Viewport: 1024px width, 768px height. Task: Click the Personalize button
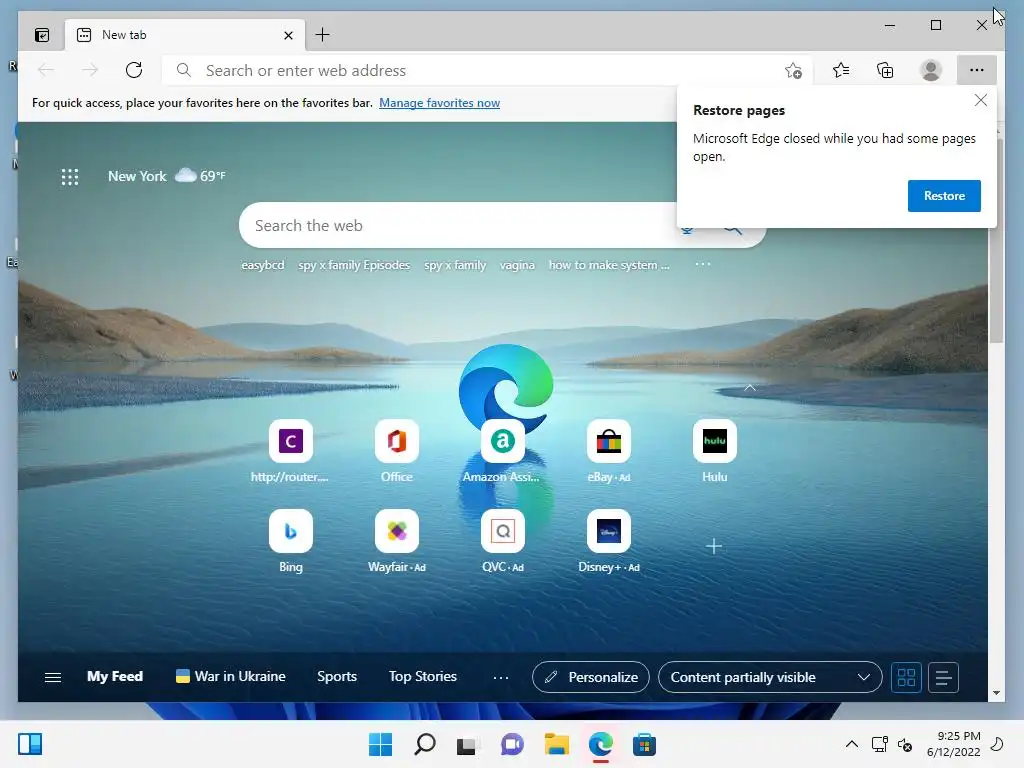click(x=590, y=677)
